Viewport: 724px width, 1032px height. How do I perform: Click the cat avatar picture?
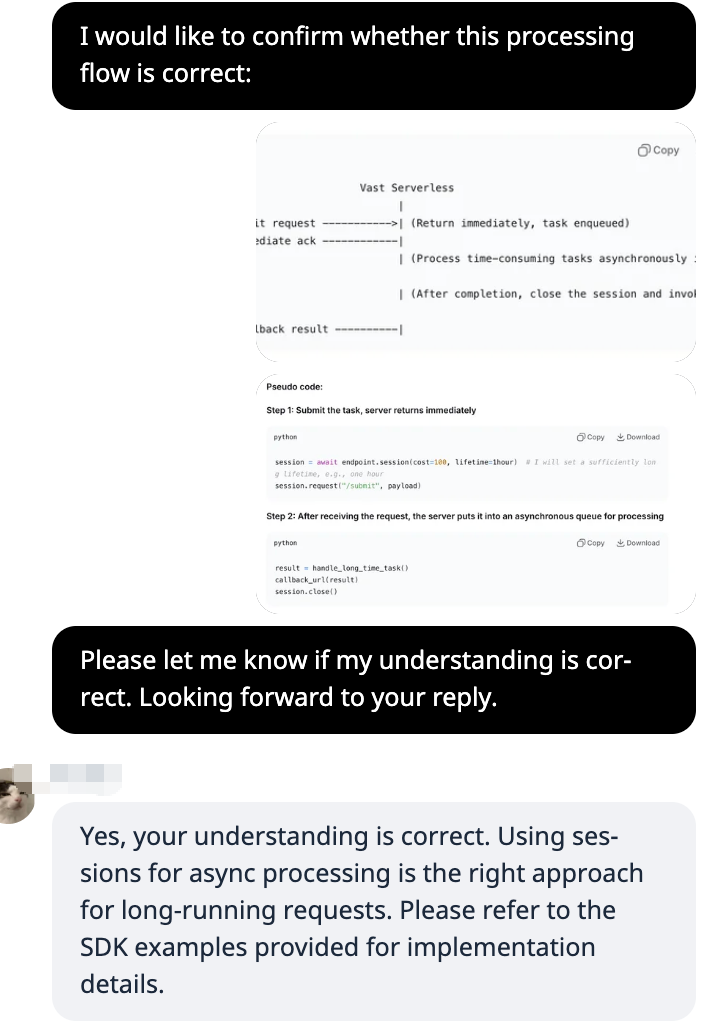point(16,794)
